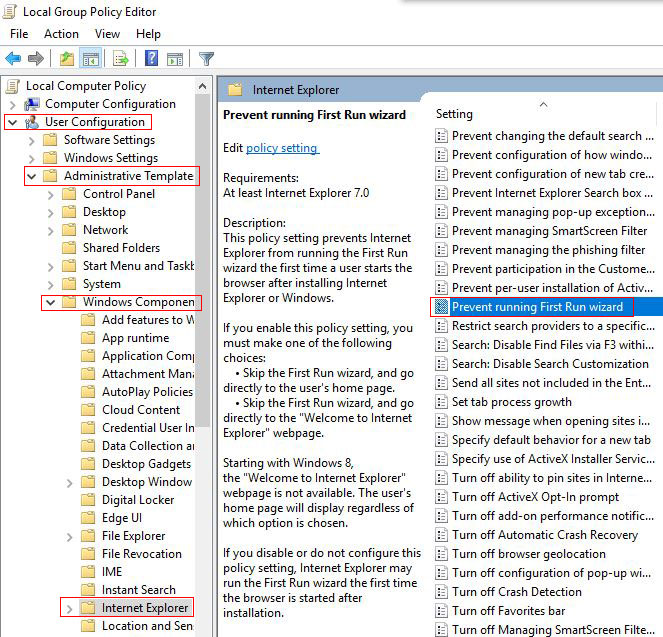Expand the System tree node
This screenshot has width=663, height=637.
coord(51,284)
